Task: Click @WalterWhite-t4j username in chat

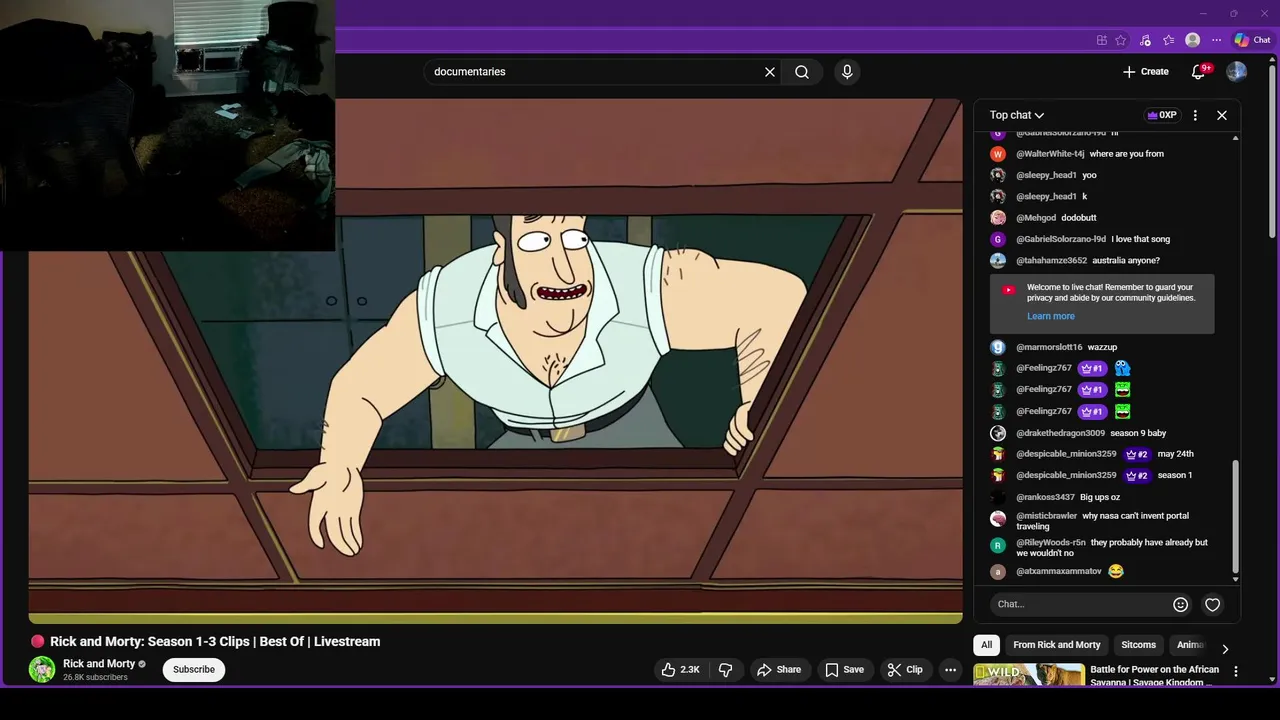Action: [1050, 154]
